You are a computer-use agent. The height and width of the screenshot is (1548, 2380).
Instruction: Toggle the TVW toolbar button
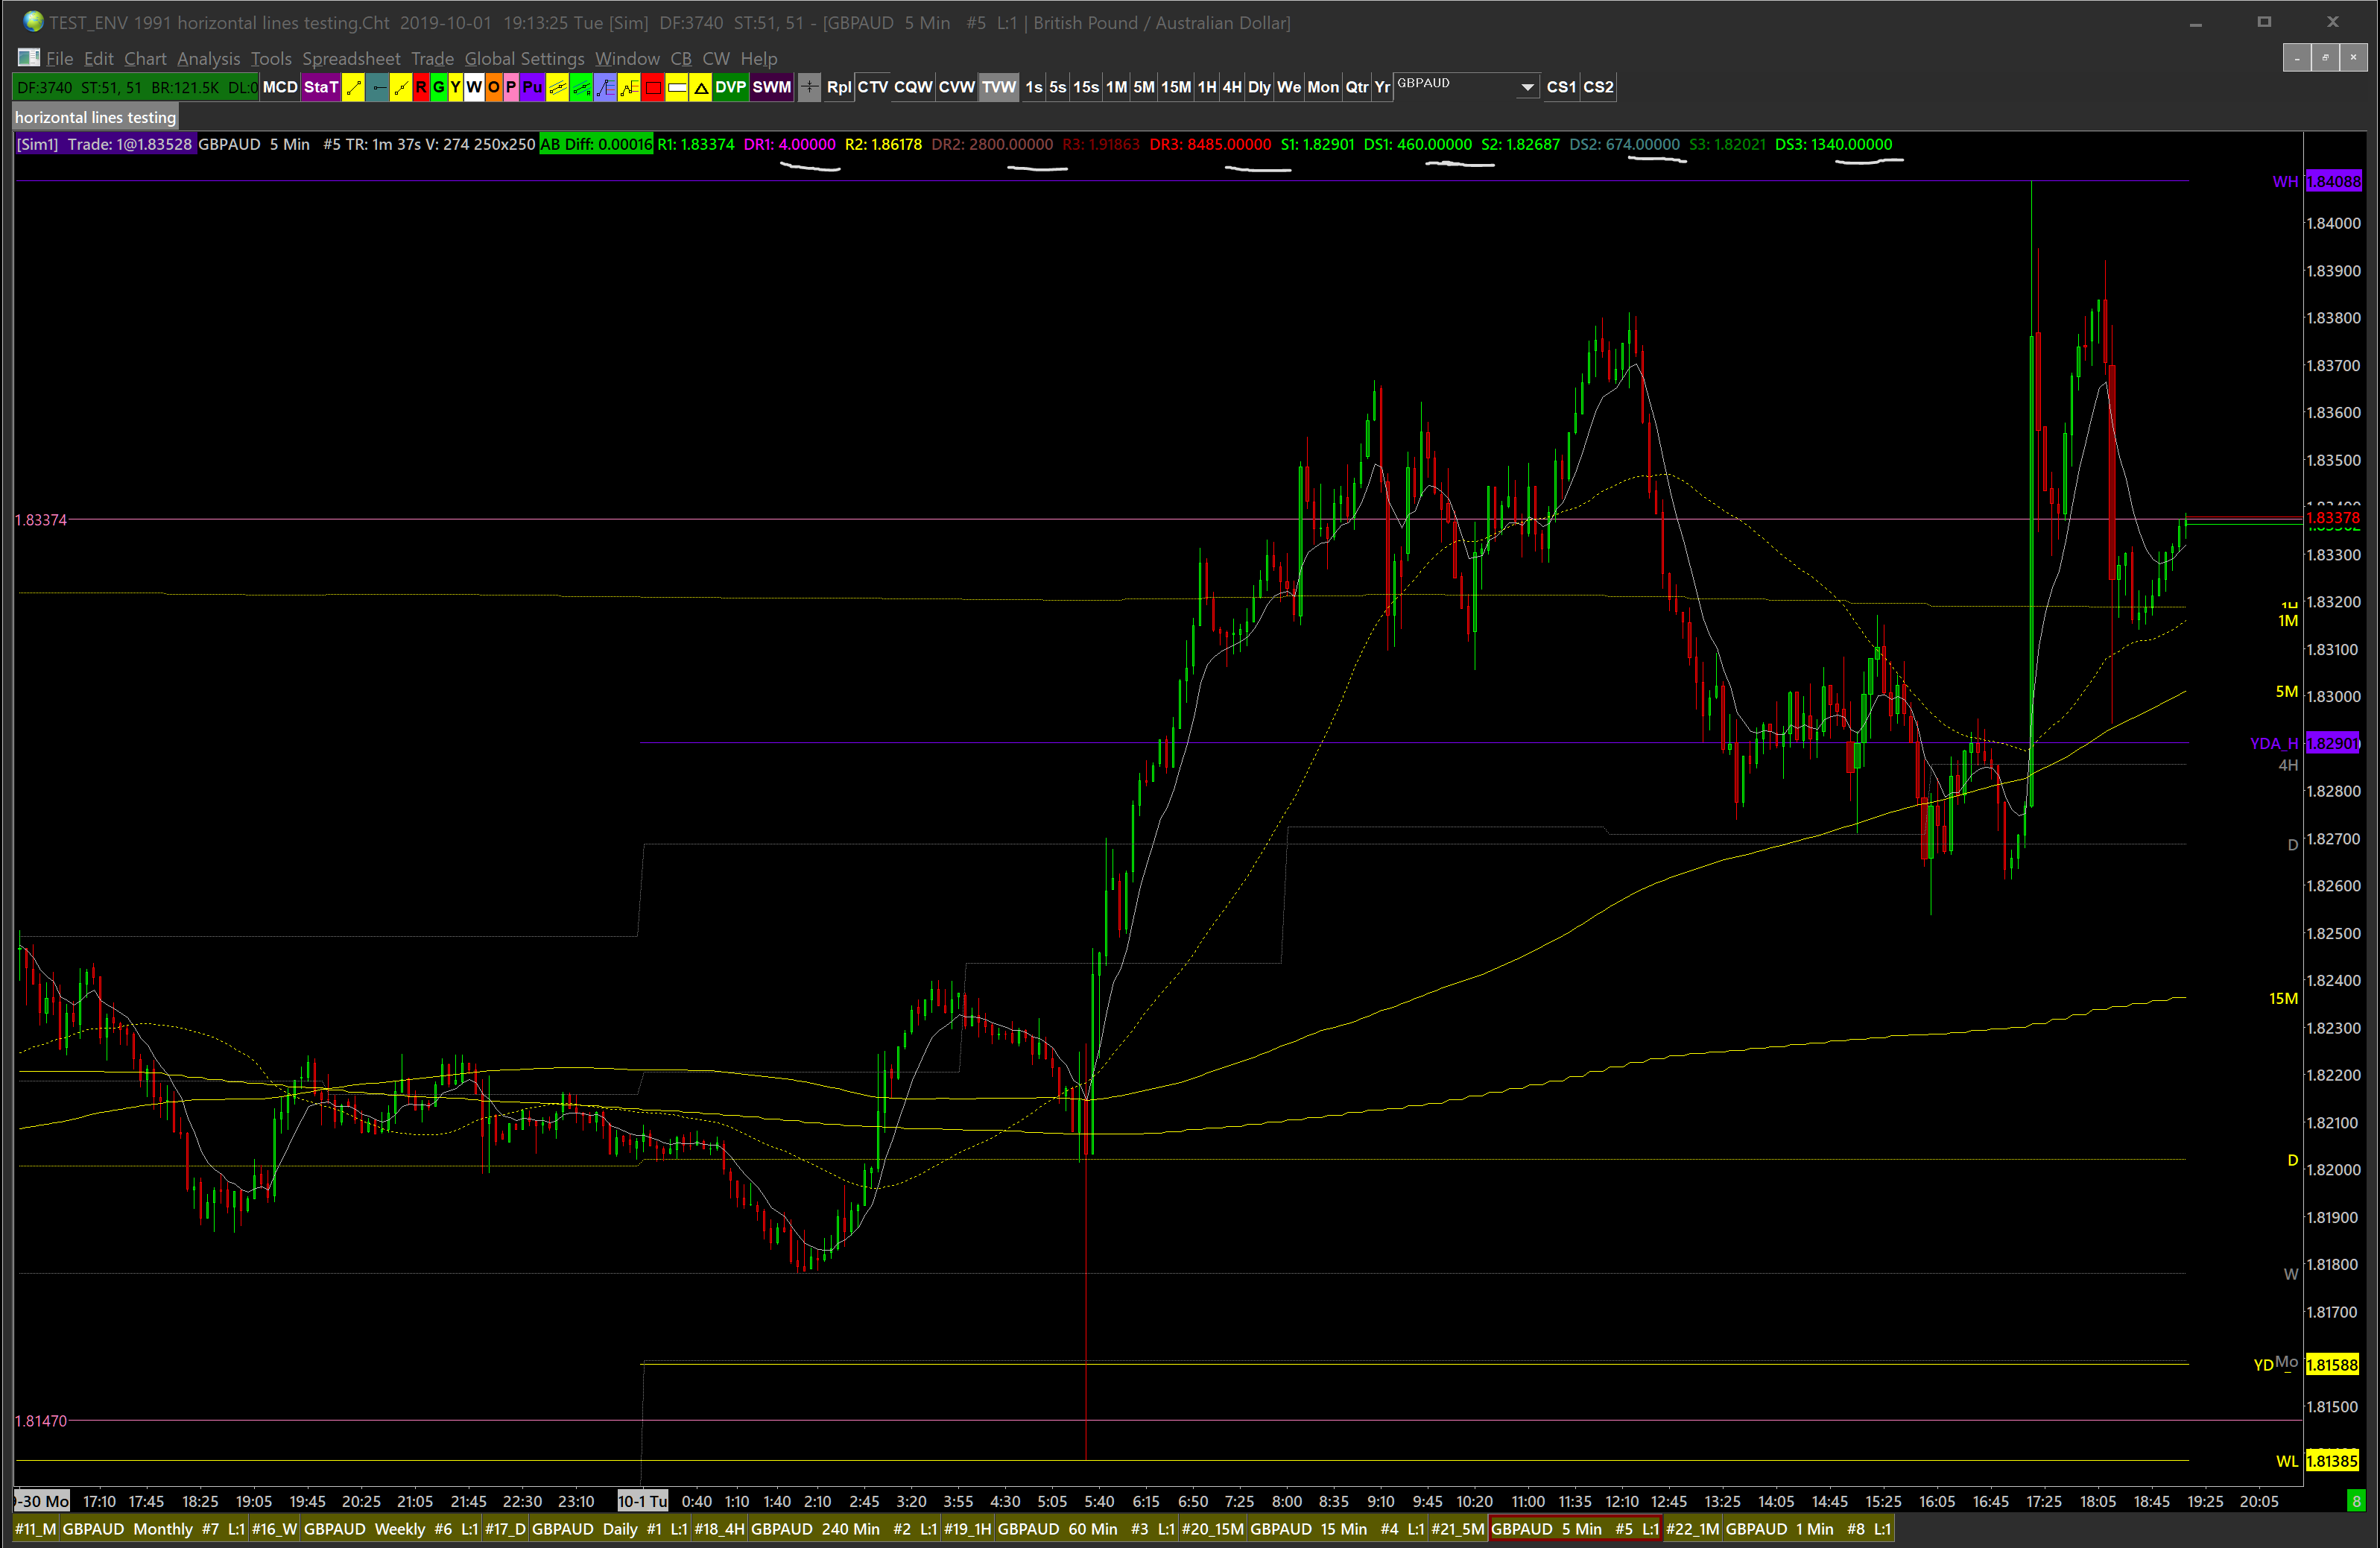click(x=998, y=88)
